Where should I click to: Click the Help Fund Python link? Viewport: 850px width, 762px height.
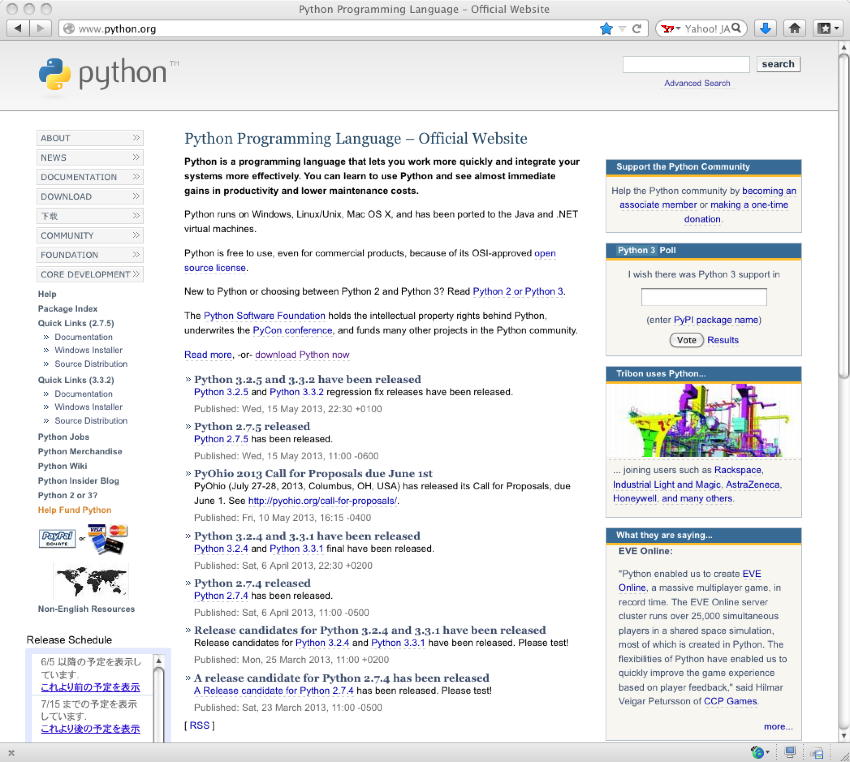tap(74, 510)
